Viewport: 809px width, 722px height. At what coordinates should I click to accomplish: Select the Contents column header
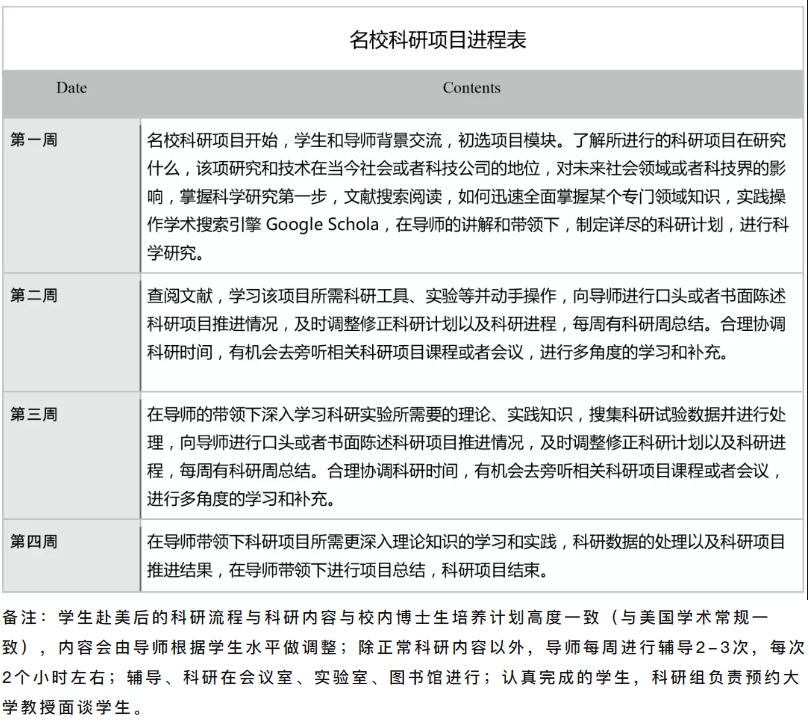pos(471,88)
